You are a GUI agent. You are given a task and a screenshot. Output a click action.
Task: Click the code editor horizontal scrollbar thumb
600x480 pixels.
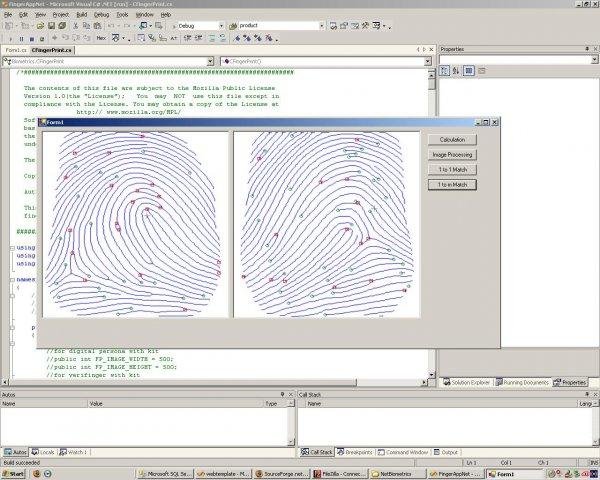[x=183, y=382]
